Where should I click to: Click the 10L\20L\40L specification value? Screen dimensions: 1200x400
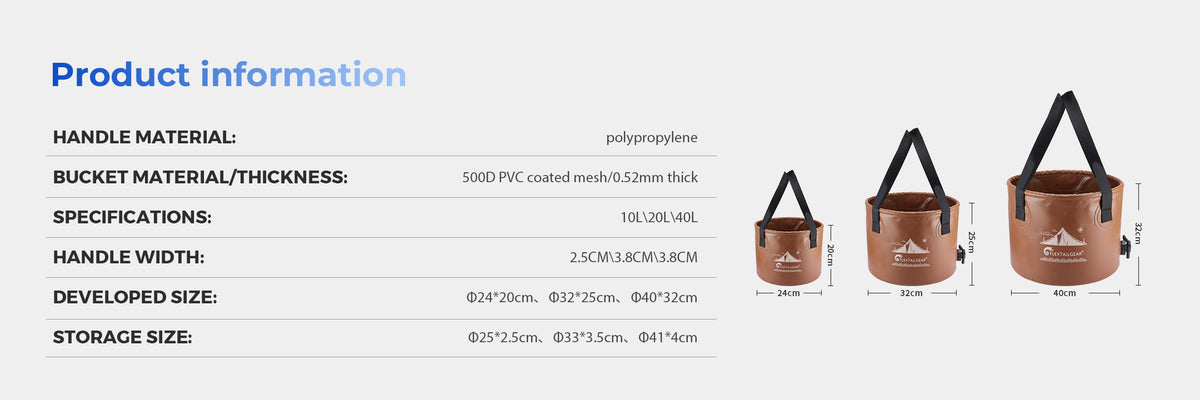click(x=658, y=217)
